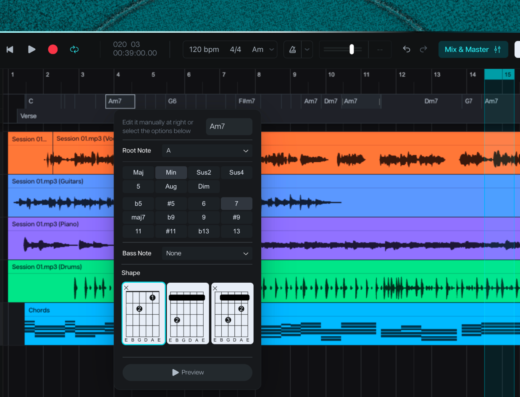The height and width of the screenshot is (397, 520).
Task: Click the metronome icon
Action: [x=293, y=50]
